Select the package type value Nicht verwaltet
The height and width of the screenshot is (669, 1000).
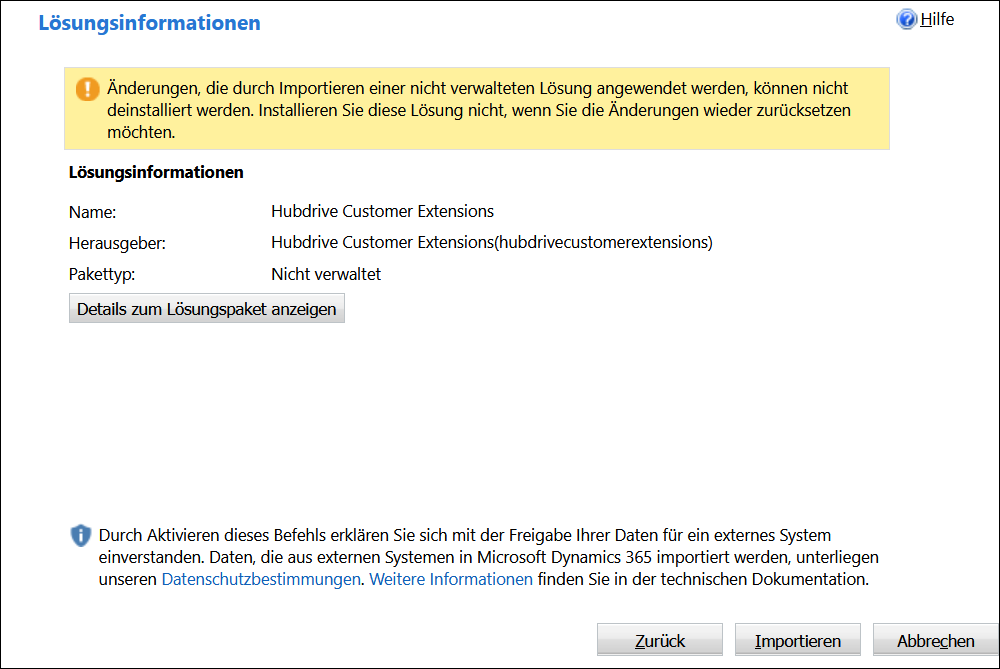pyautogui.click(x=326, y=274)
